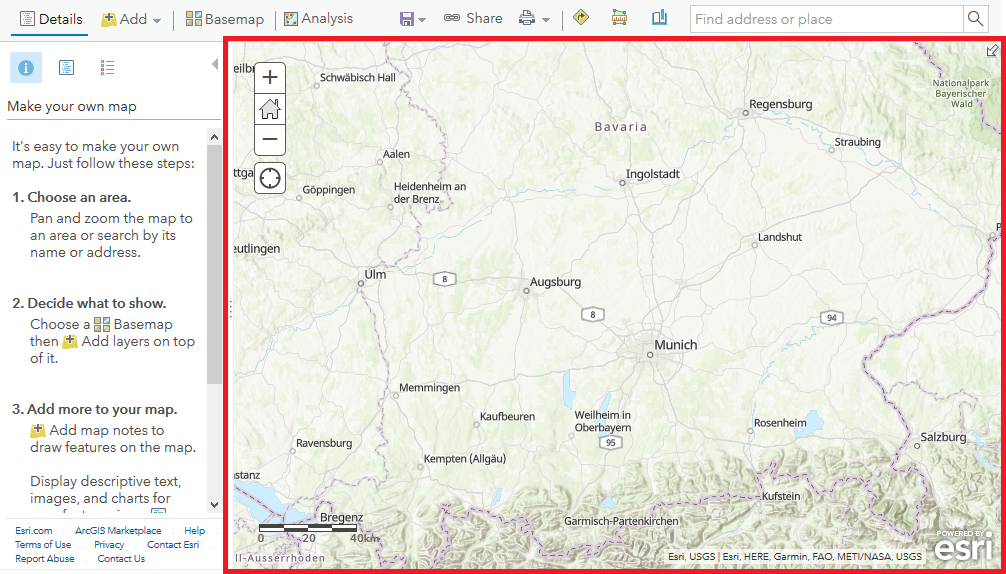Open the Basemap gallery
Viewport: 1006px width, 574px height.
pyautogui.click(x=225, y=19)
